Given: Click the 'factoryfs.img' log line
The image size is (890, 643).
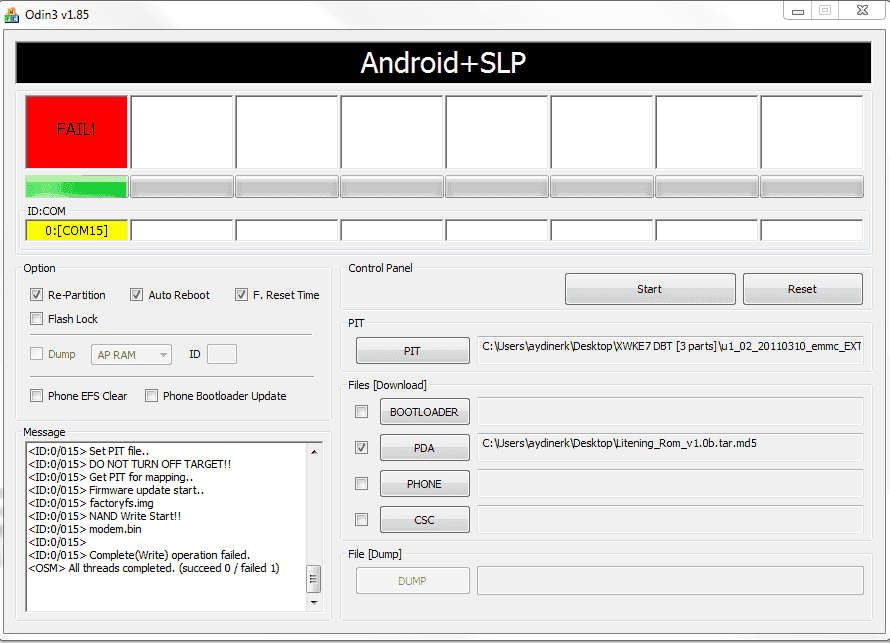Looking at the screenshot, I should 91,503.
